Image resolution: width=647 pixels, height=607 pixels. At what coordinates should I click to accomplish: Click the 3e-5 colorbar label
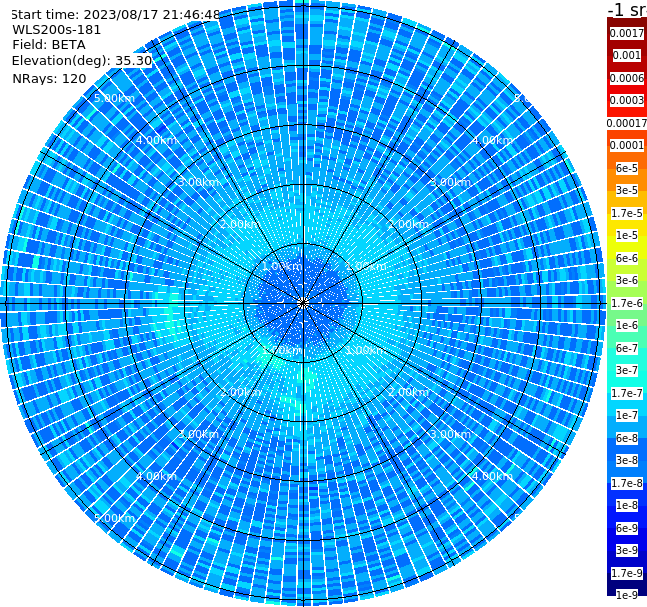[x=627, y=190]
